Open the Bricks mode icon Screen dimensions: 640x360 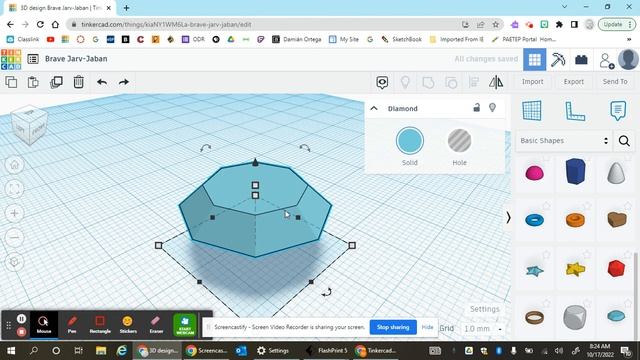(581, 60)
